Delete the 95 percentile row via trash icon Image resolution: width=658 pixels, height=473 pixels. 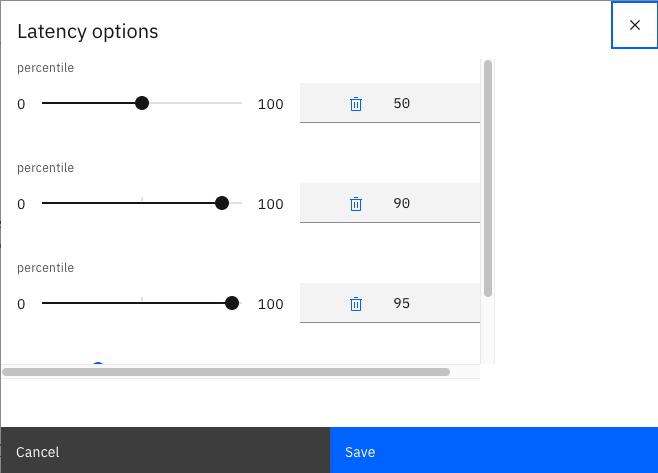(x=356, y=303)
